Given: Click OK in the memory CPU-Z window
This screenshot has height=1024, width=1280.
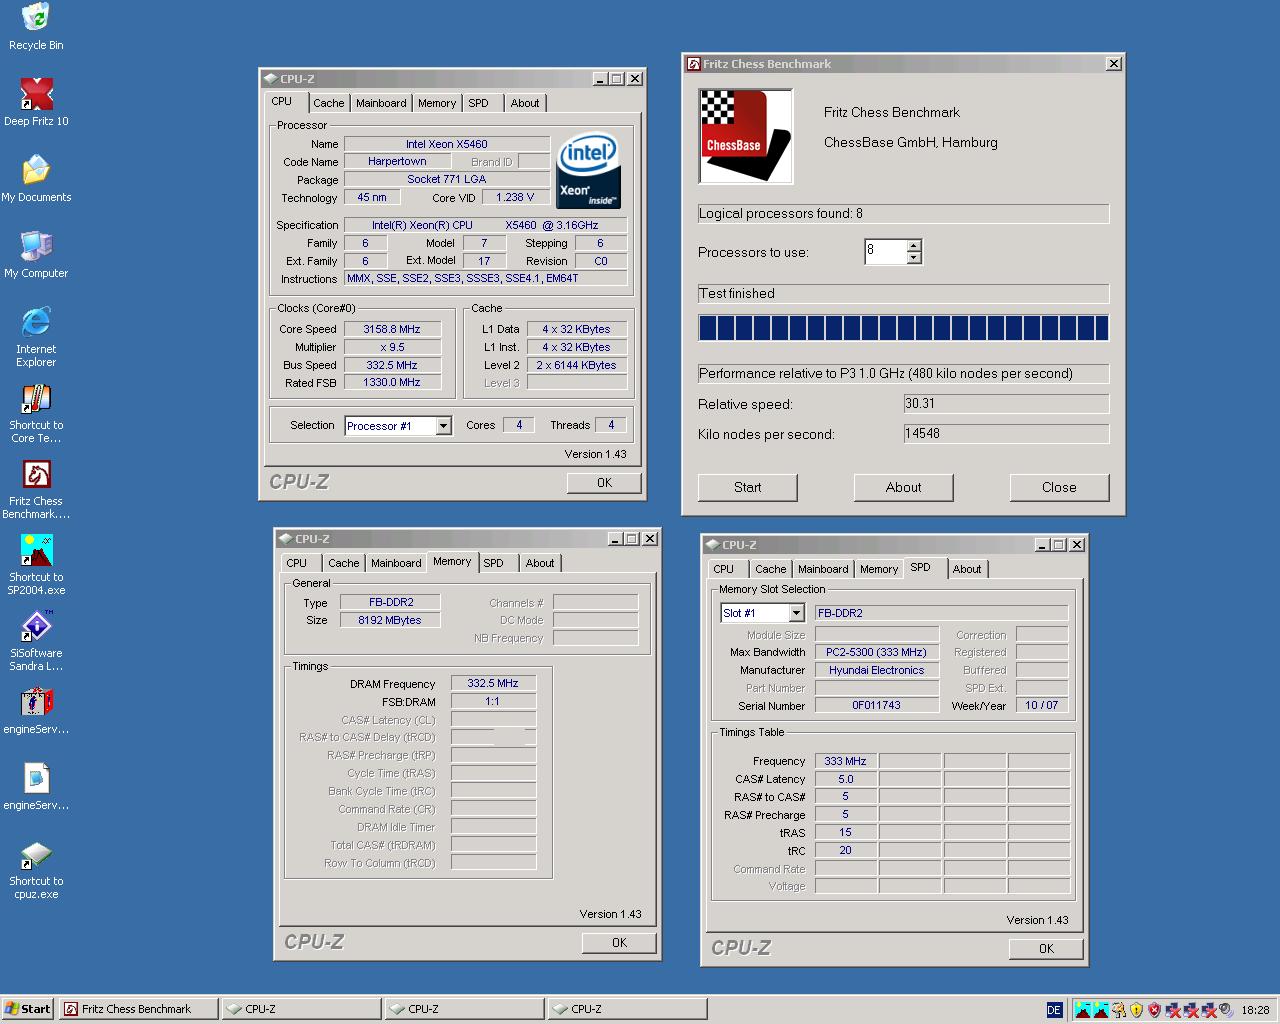Looking at the screenshot, I should pos(619,943).
